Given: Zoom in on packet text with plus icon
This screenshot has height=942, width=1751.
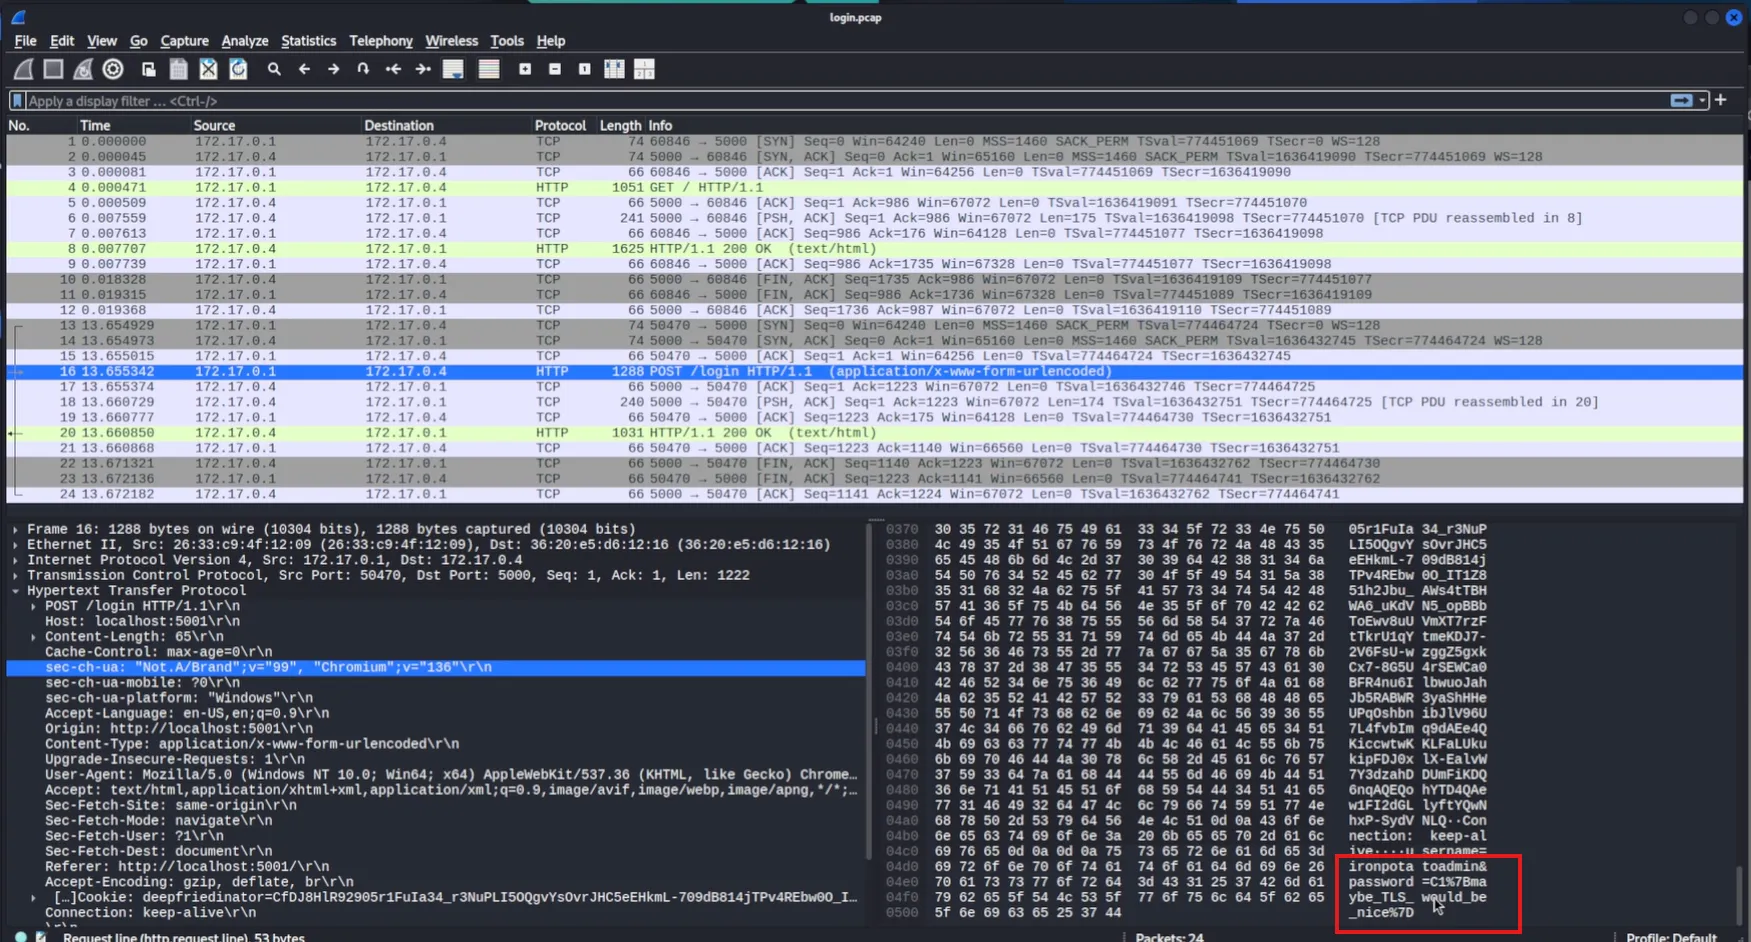Looking at the screenshot, I should [x=525, y=69].
